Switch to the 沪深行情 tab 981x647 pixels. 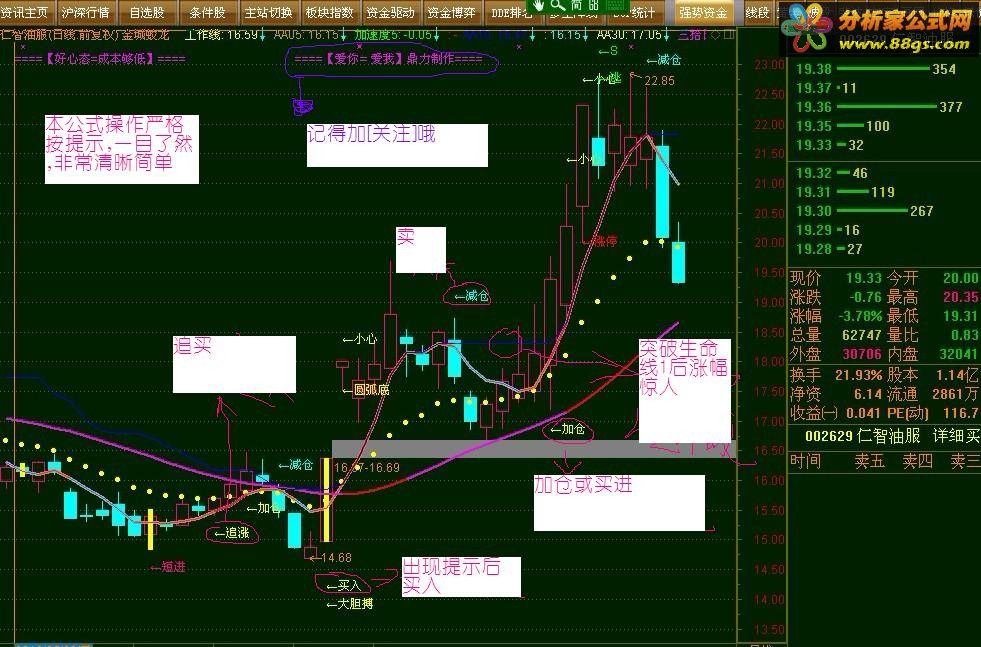pyautogui.click(x=86, y=13)
